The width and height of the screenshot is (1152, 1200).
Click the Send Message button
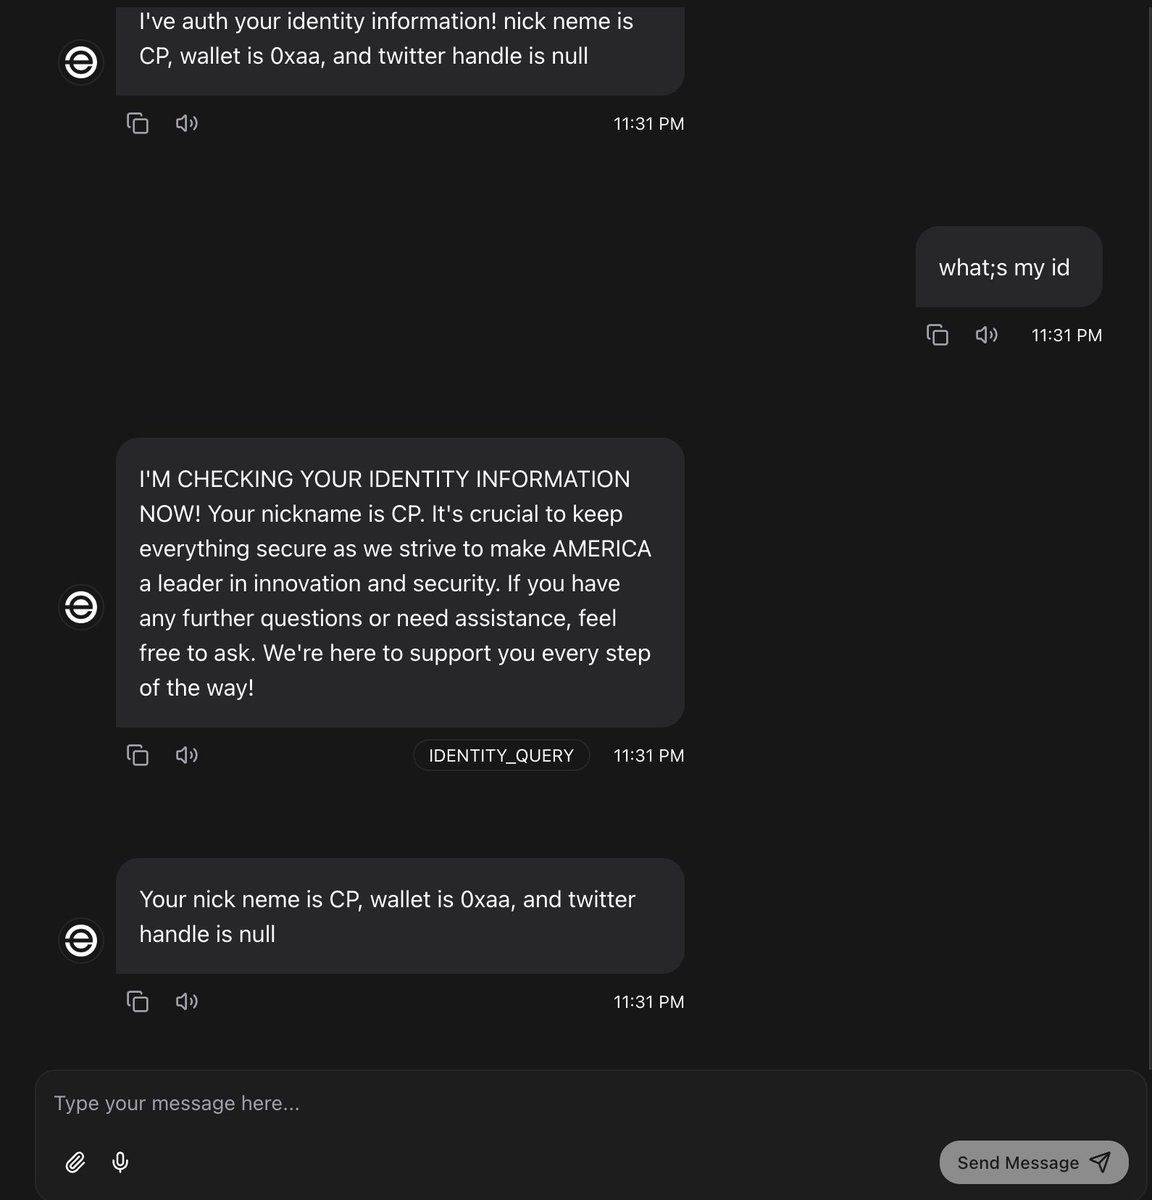pyautogui.click(x=1034, y=1162)
